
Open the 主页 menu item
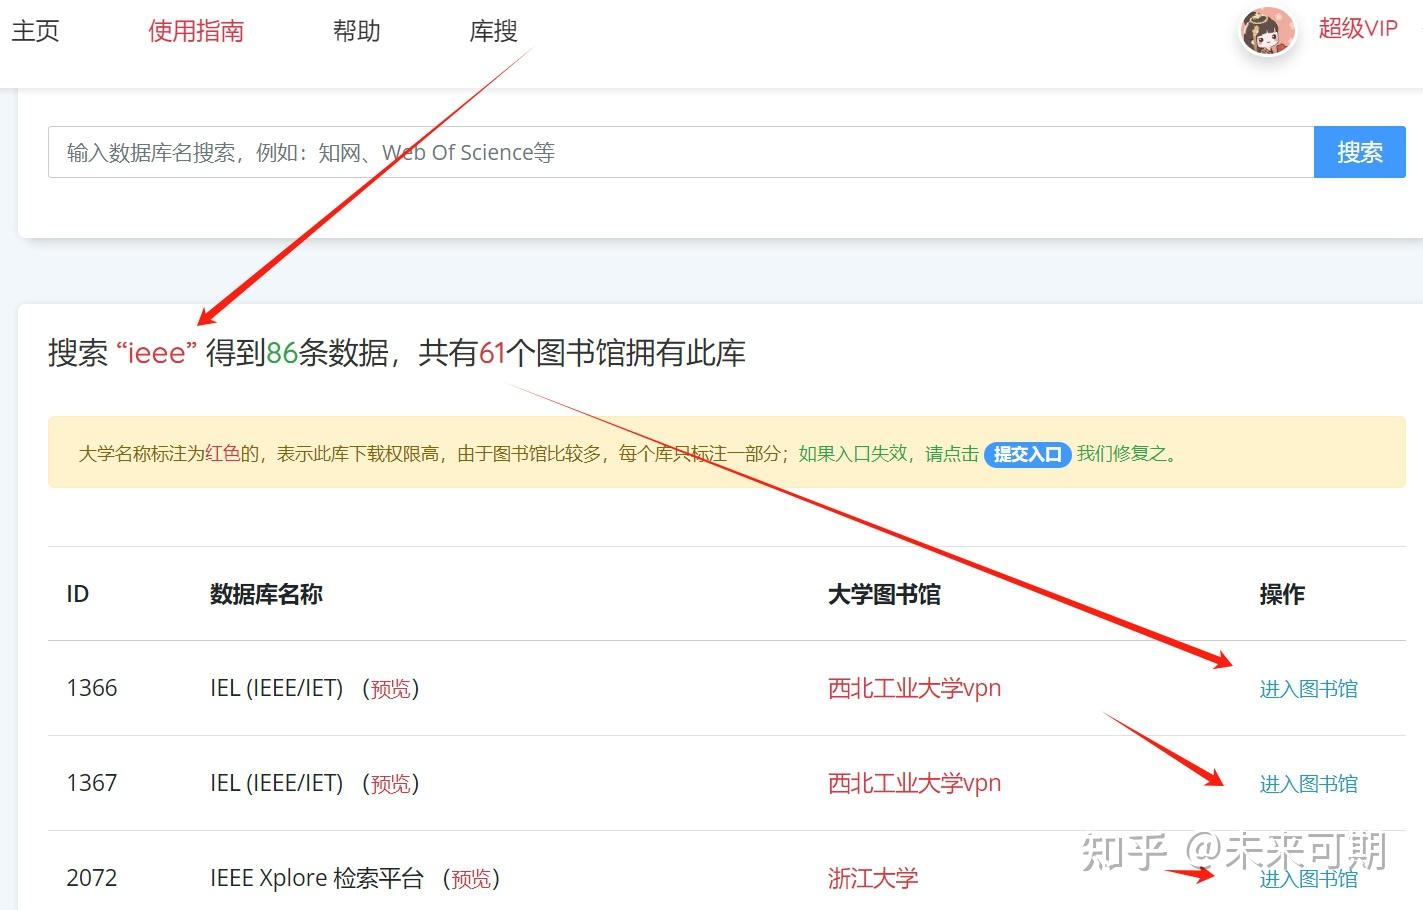35,31
